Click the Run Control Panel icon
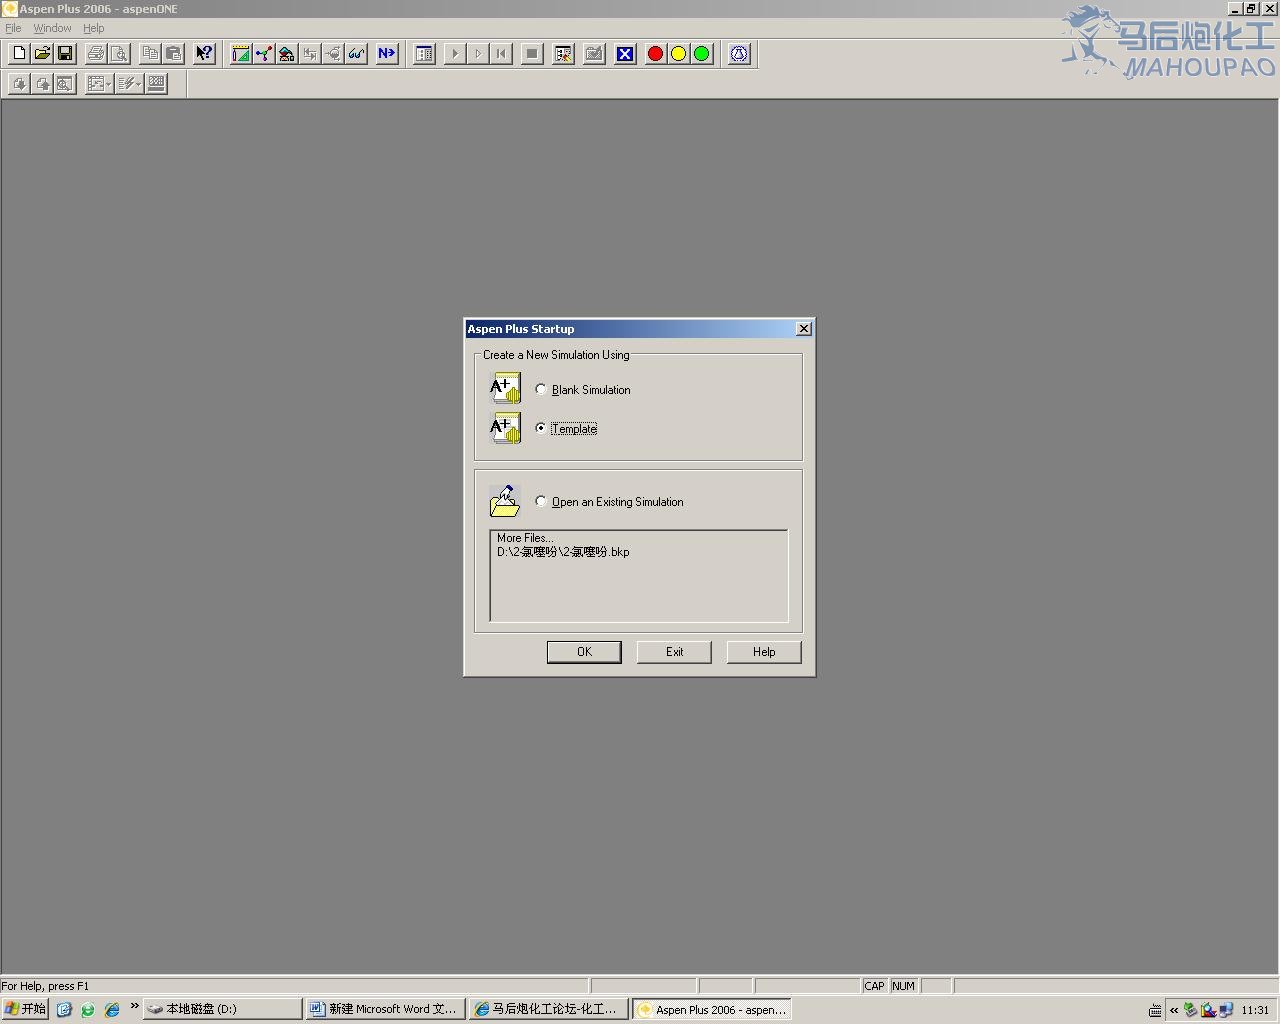Viewport: 1280px width, 1024px height. click(563, 54)
